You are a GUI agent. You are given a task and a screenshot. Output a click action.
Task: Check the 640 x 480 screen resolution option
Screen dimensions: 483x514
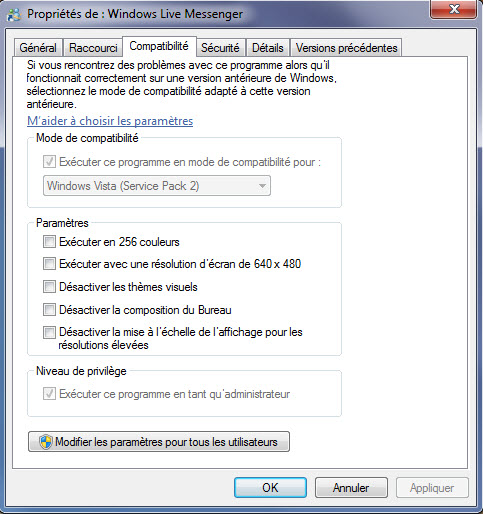(x=49, y=264)
